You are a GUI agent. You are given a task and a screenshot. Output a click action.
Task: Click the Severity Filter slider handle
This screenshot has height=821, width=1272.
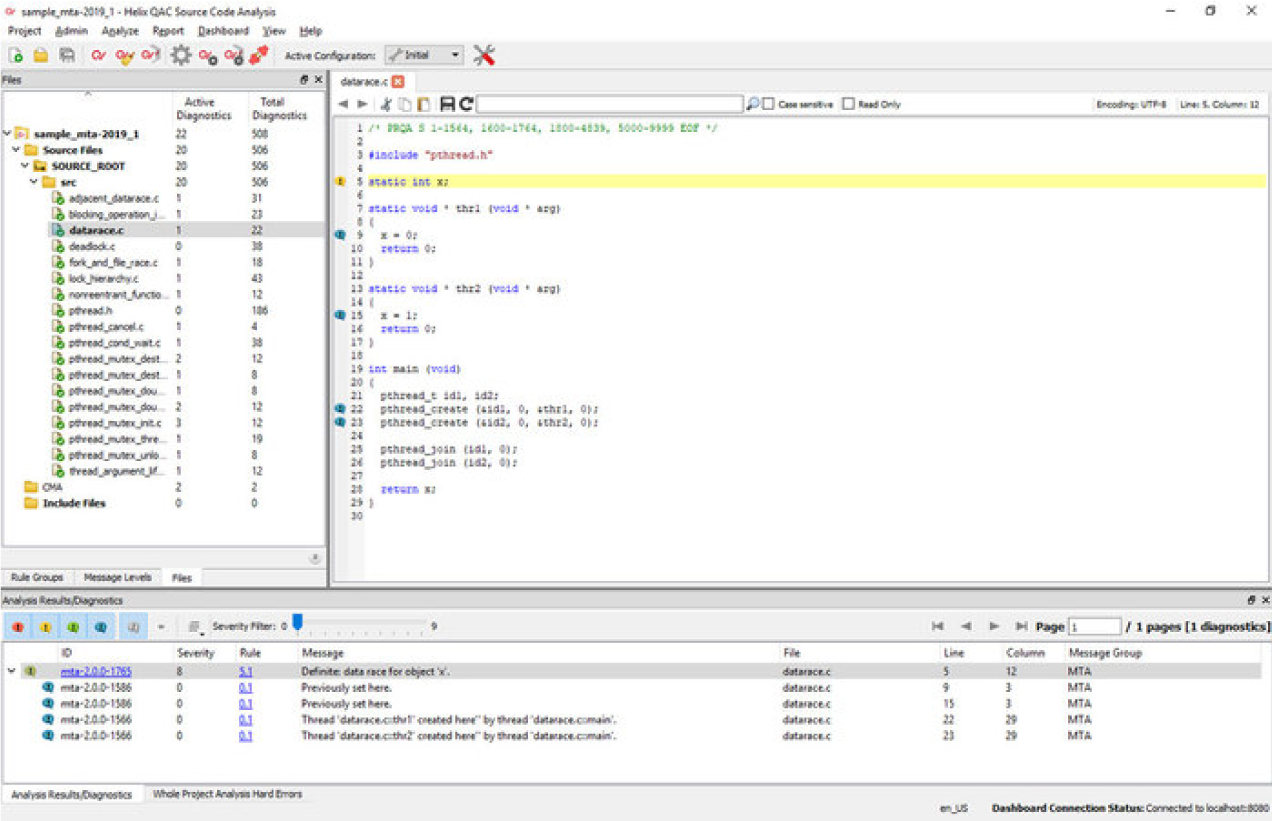(297, 623)
